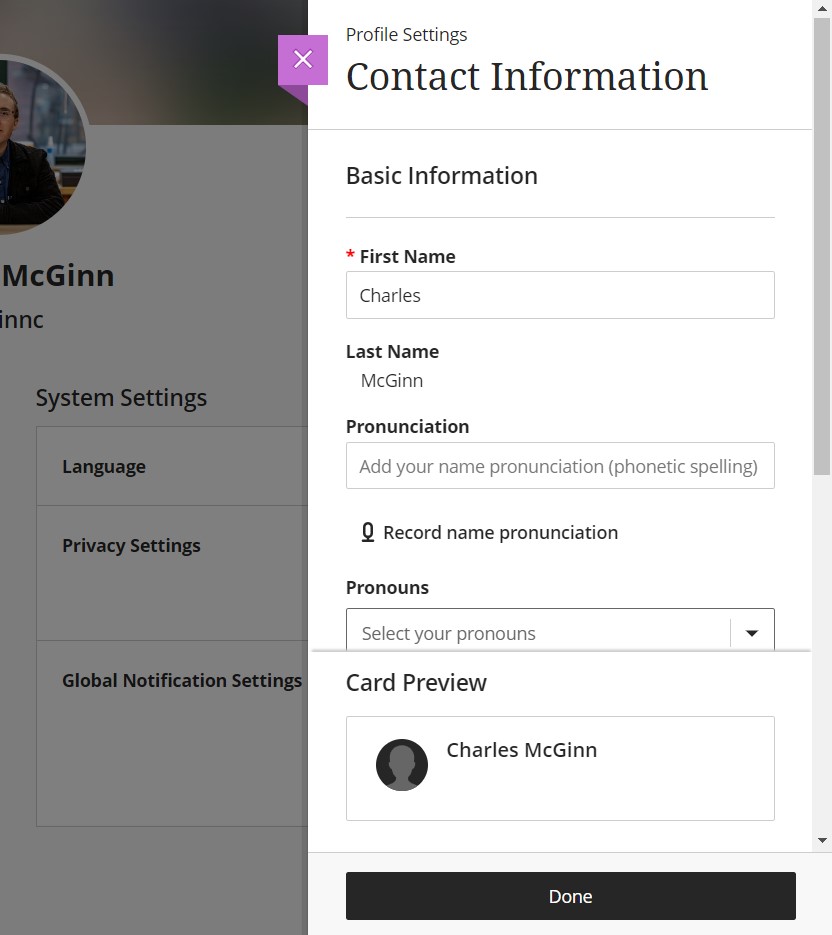Click the Last Name value McGinn

click(x=392, y=380)
